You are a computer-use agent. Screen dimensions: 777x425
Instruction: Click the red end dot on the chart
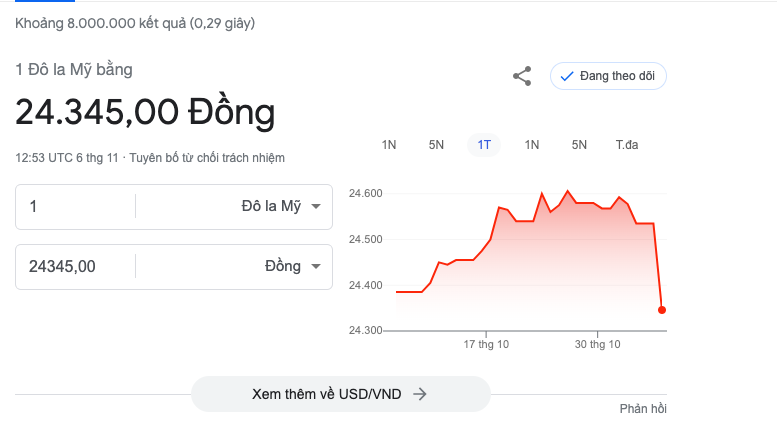(662, 310)
